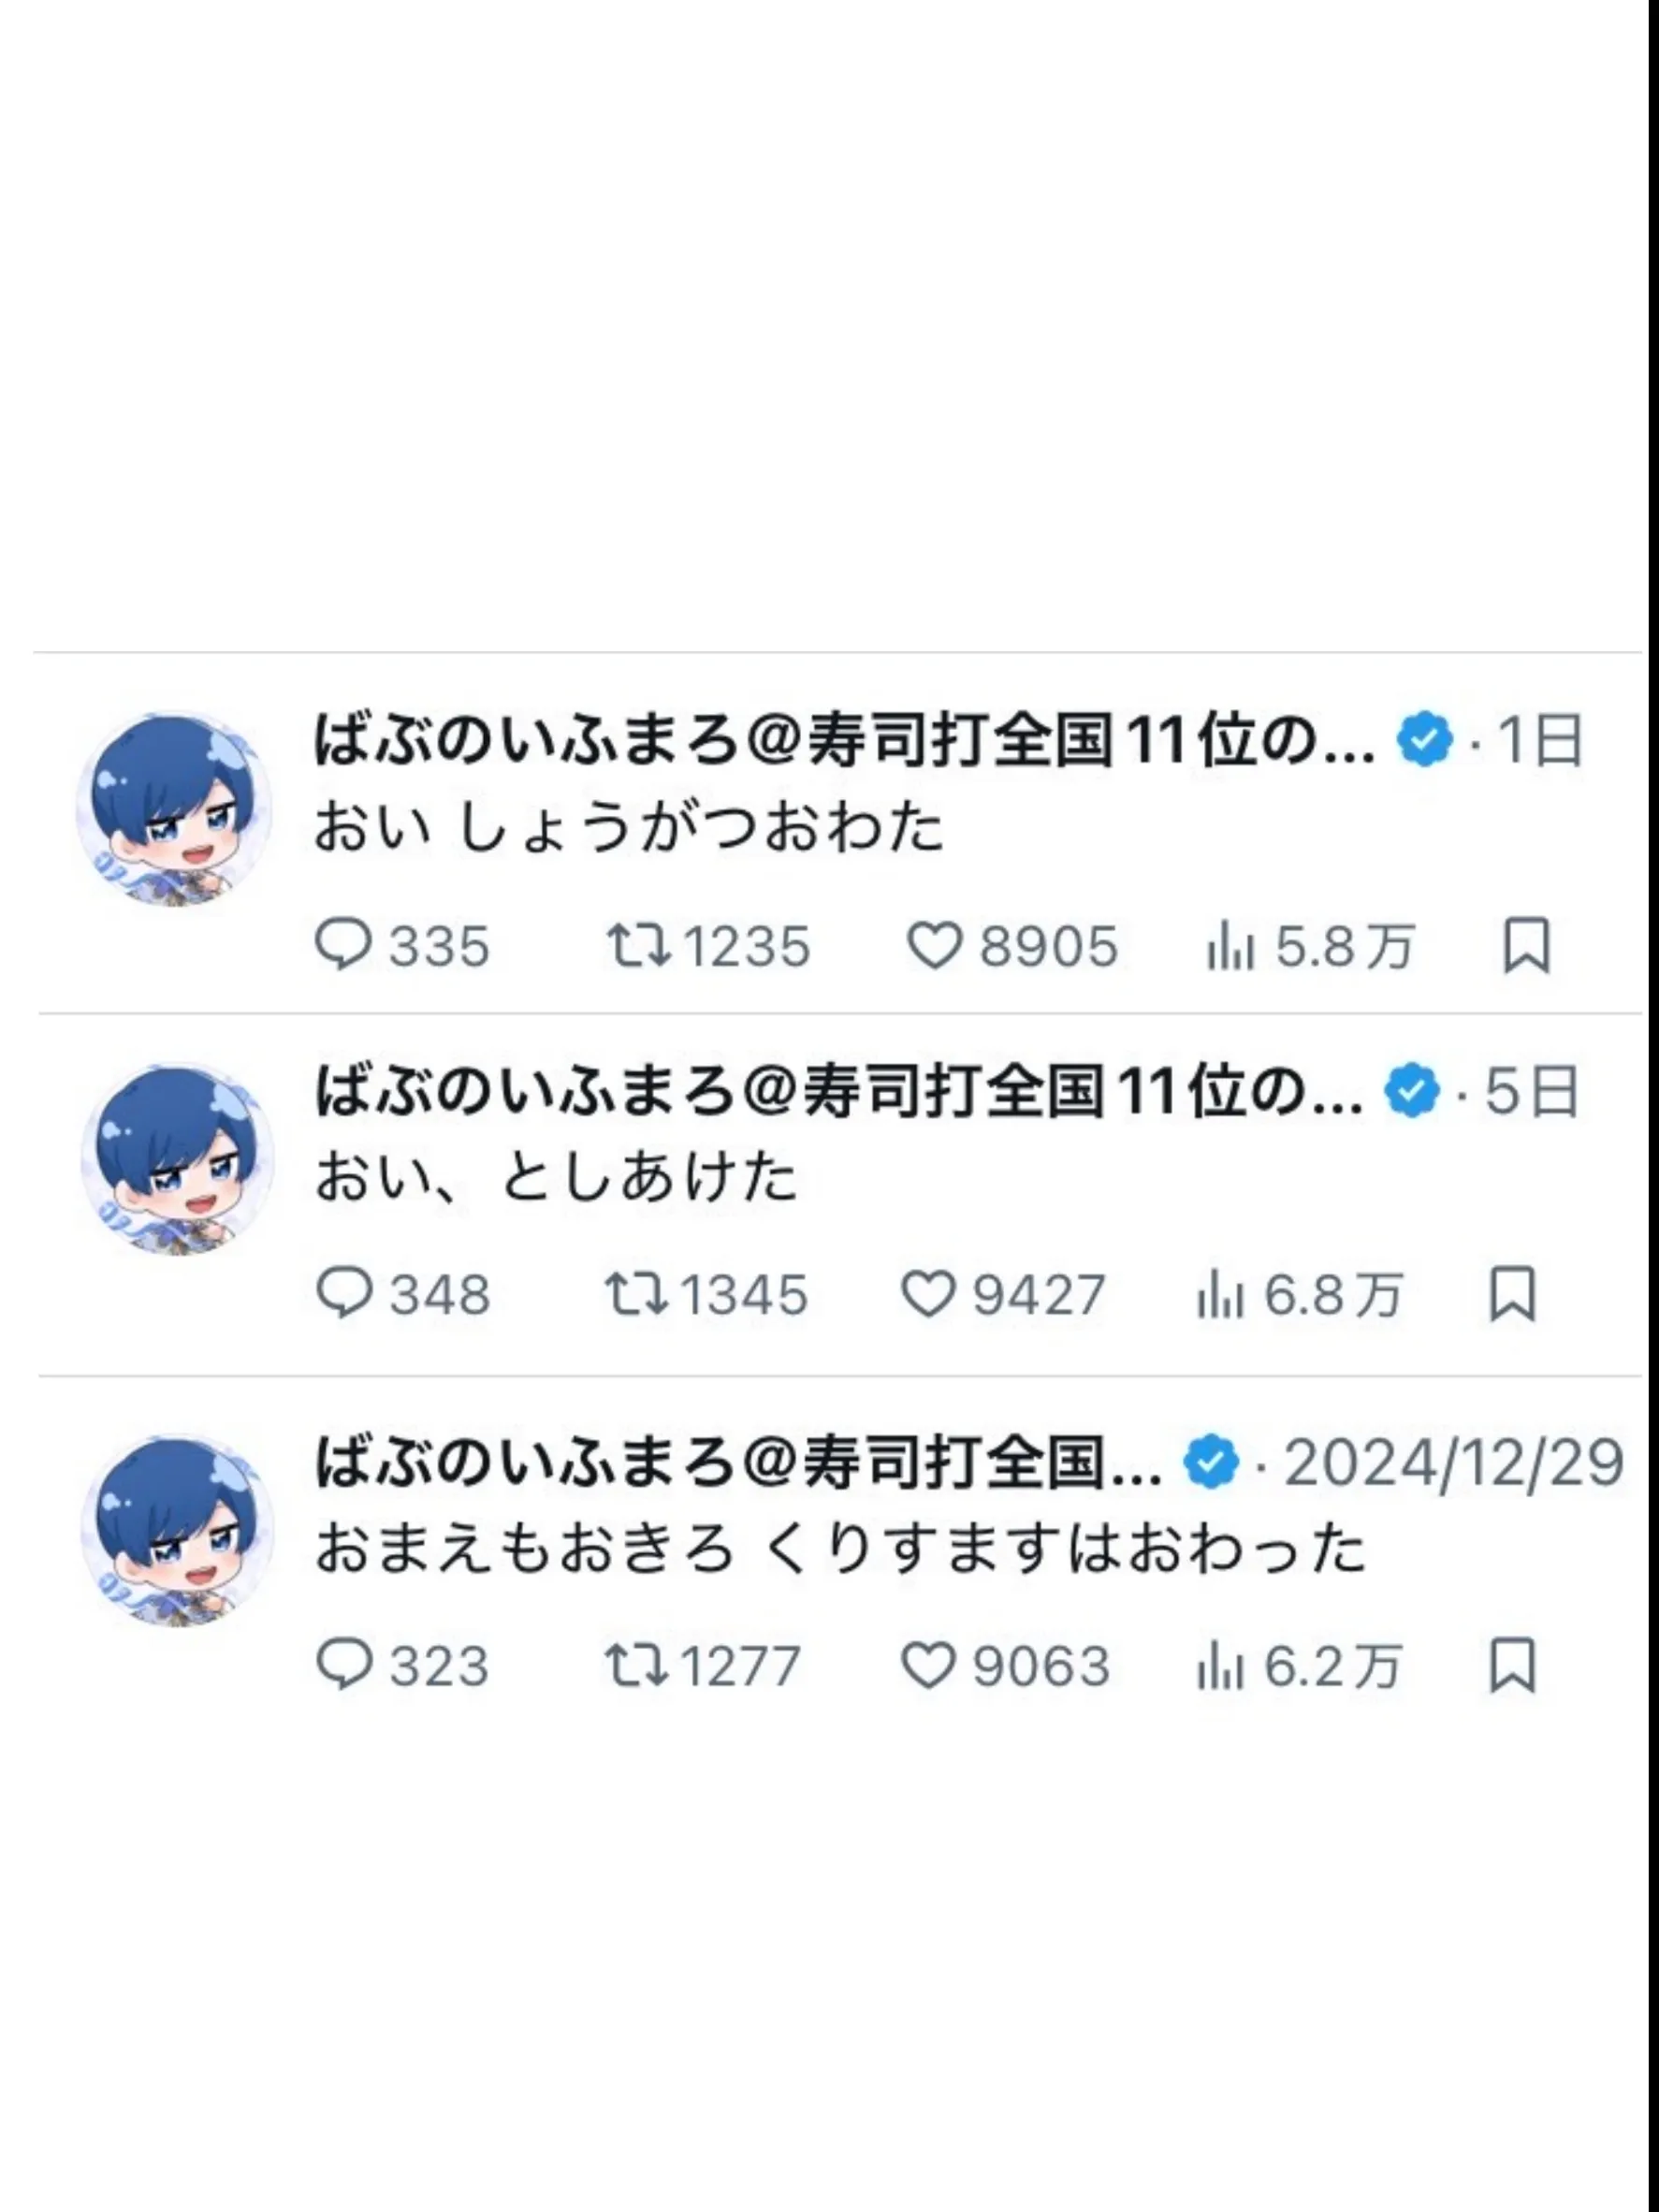Open the 5日 timestamp link
The width and height of the screenshot is (1659, 2212).
pos(1532,1090)
